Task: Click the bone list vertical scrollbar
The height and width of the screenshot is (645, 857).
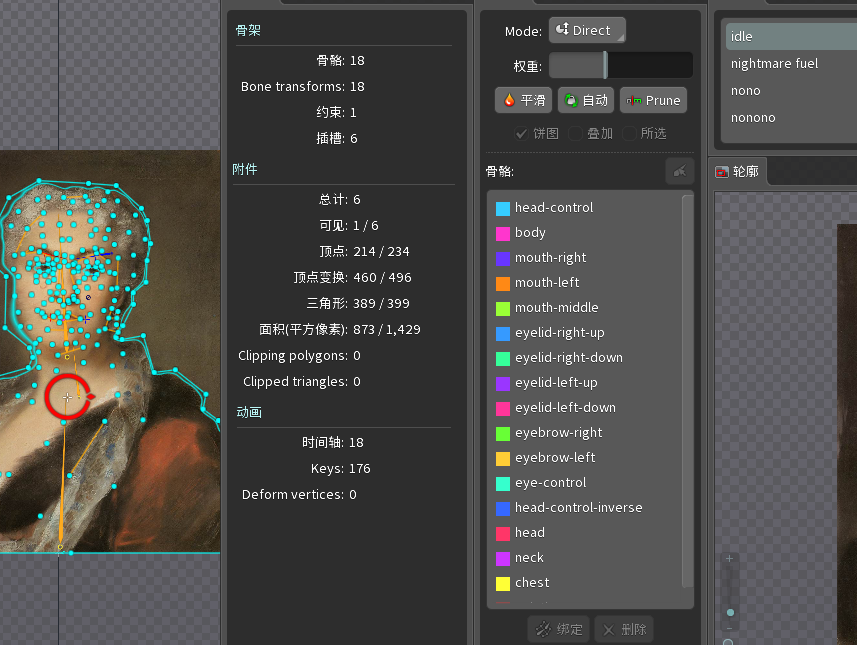Action: tap(688, 391)
